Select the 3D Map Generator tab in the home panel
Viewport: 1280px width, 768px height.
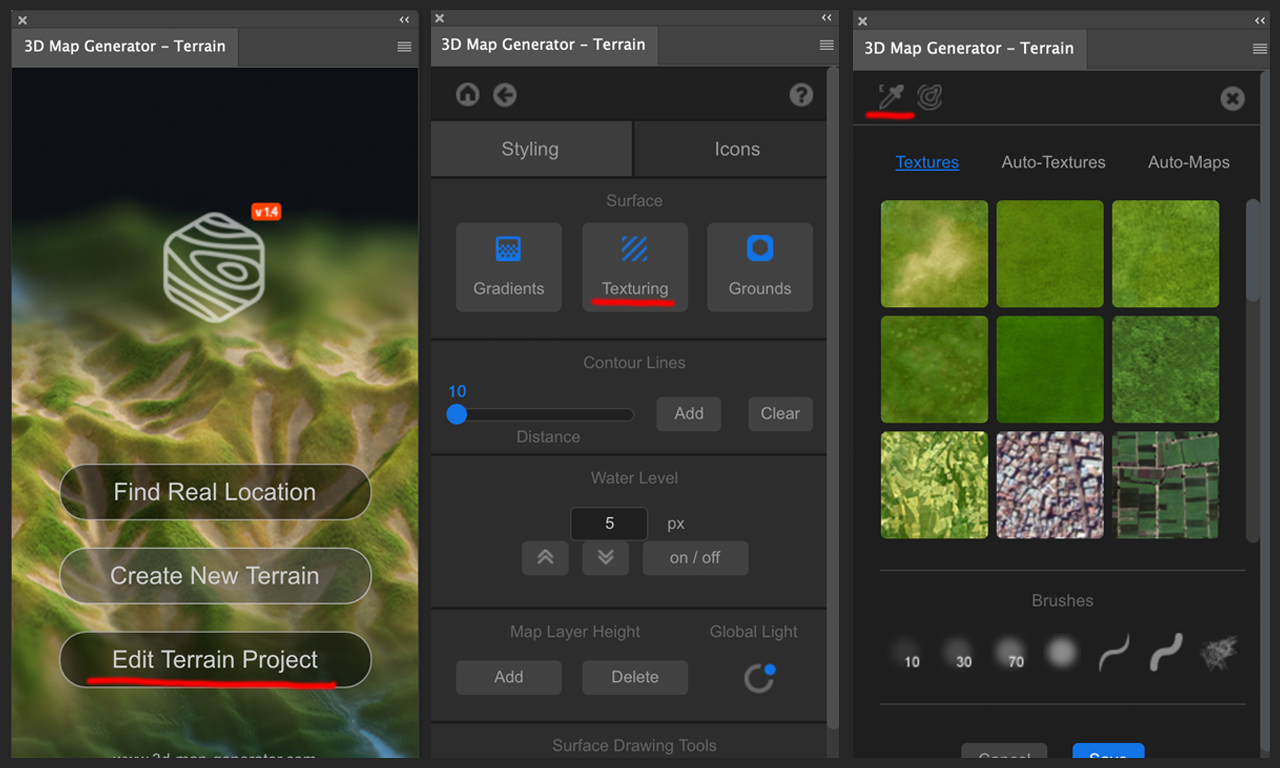(125, 47)
